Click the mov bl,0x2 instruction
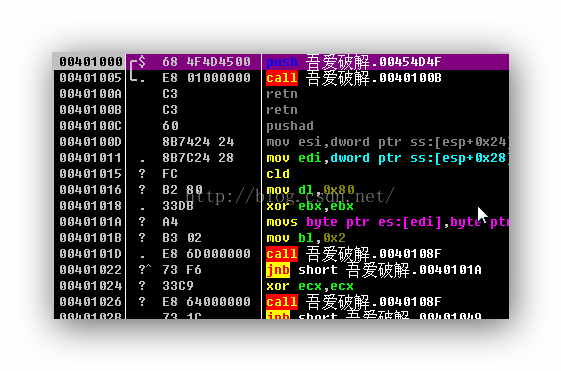 click(x=306, y=238)
